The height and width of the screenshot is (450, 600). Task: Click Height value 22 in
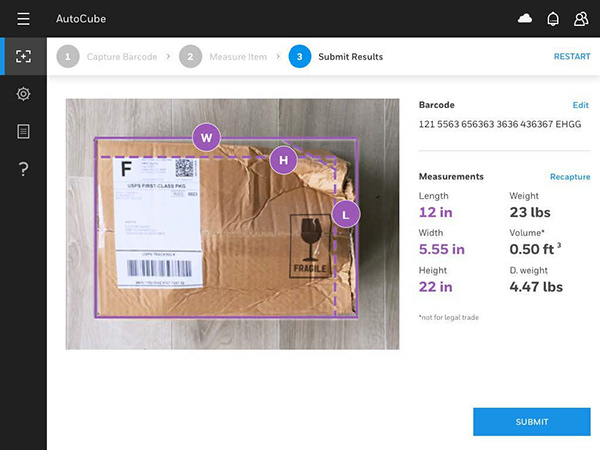point(435,287)
